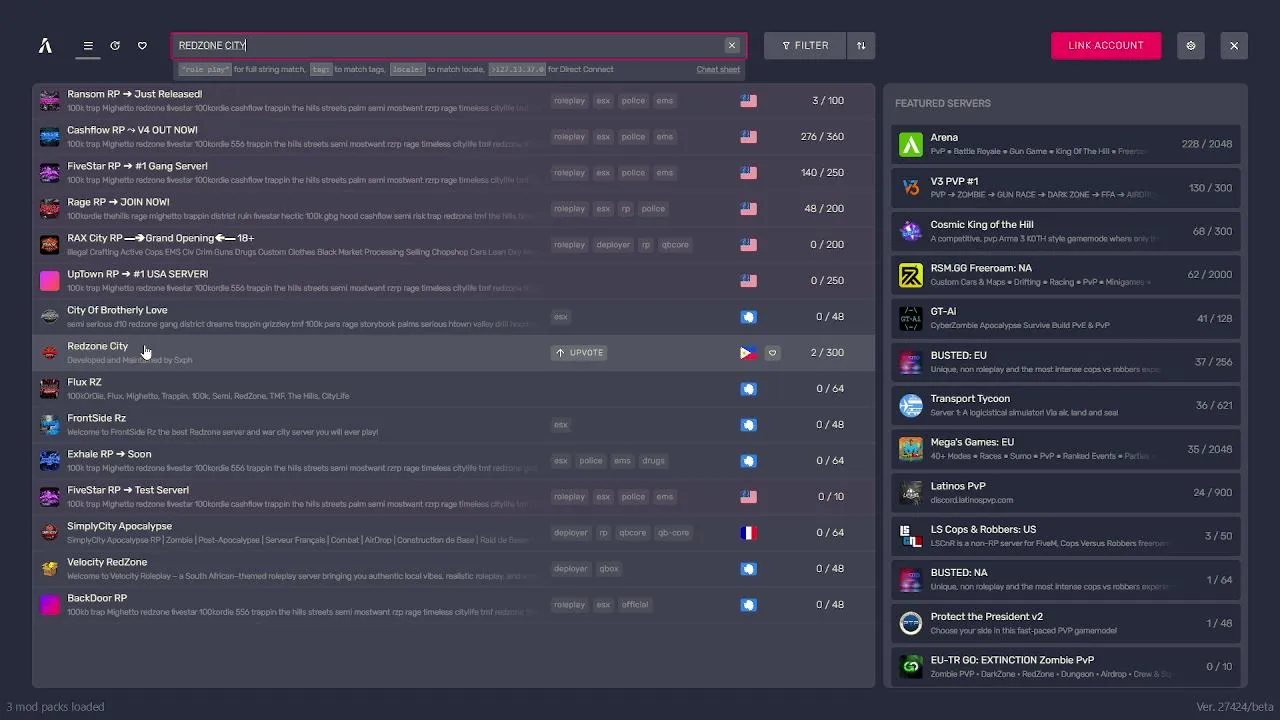Click the deployer tag on RAX City RP

613,245
